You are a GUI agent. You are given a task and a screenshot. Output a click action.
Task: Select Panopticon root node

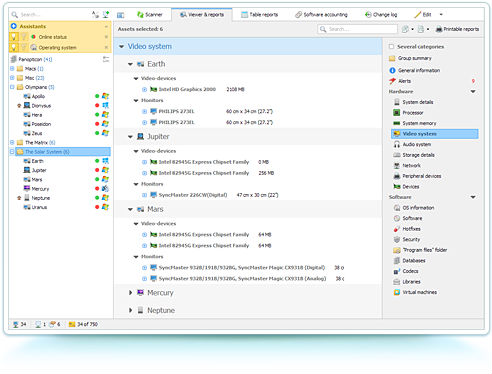(31, 59)
